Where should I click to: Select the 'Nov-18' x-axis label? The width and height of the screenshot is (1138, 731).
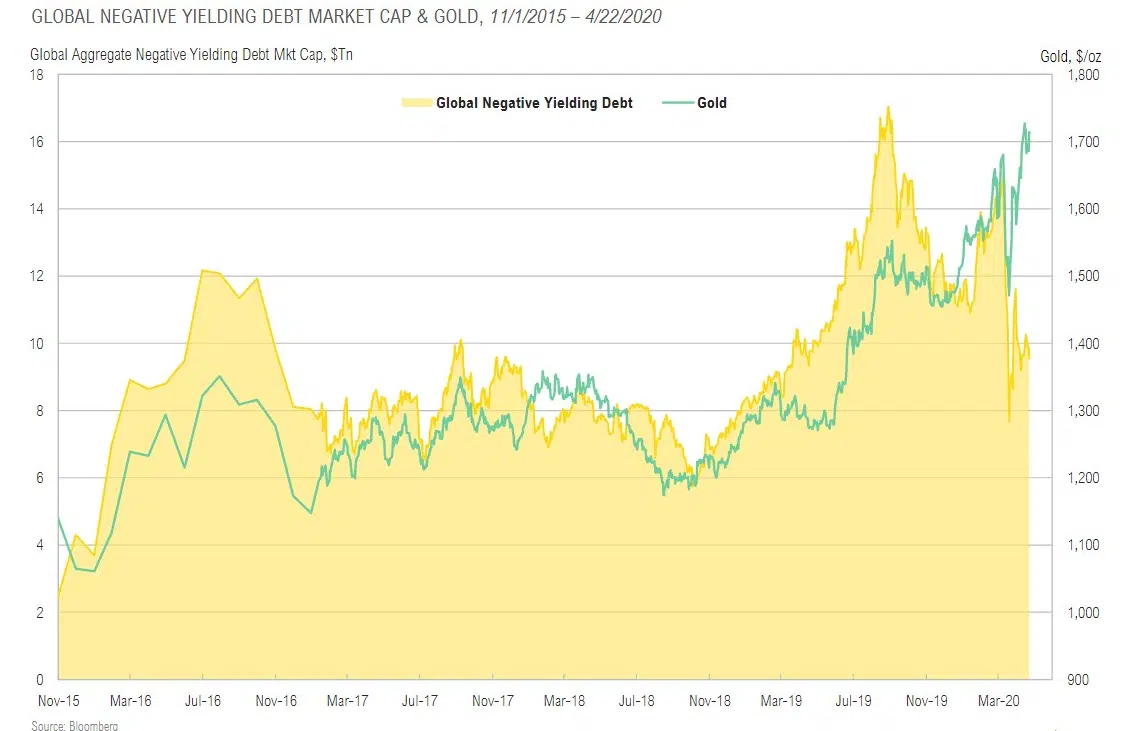pos(710,699)
